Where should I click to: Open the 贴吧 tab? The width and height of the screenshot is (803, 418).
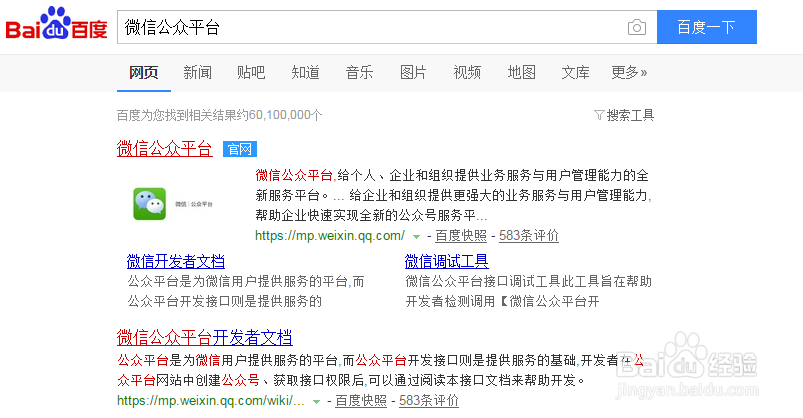click(x=251, y=73)
